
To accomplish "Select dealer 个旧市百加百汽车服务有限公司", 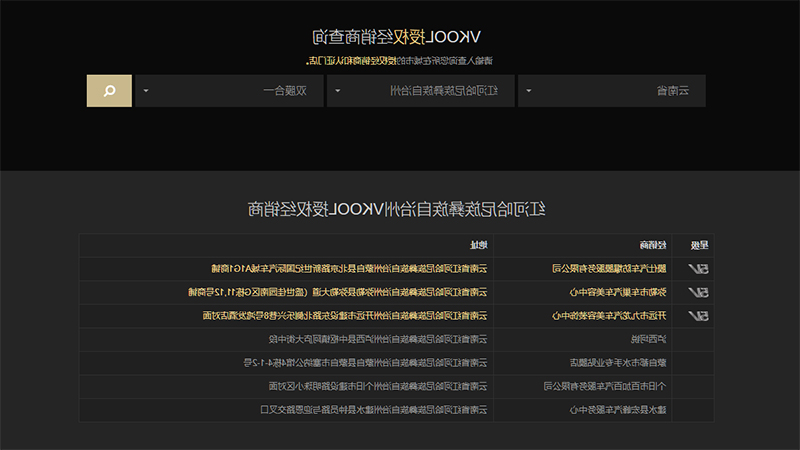I will click(x=605, y=386).
